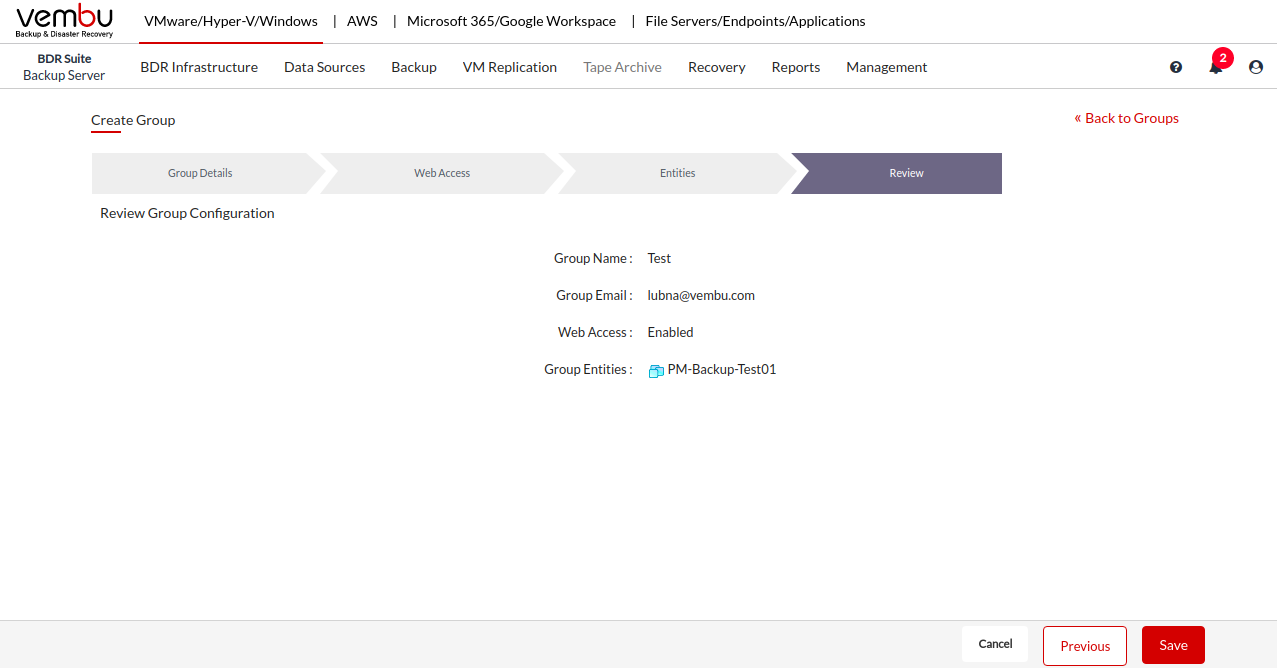The image size is (1277, 668).
Task: Open File Servers/Endpoints/Applications tab
Action: (x=756, y=21)
